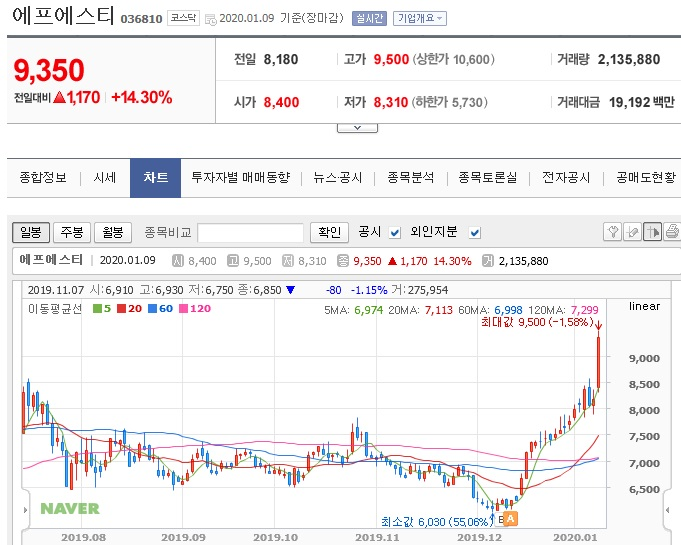Click the open price 시 icon
The height and width of the screenshot is (545, 681).
coord(178,261)
